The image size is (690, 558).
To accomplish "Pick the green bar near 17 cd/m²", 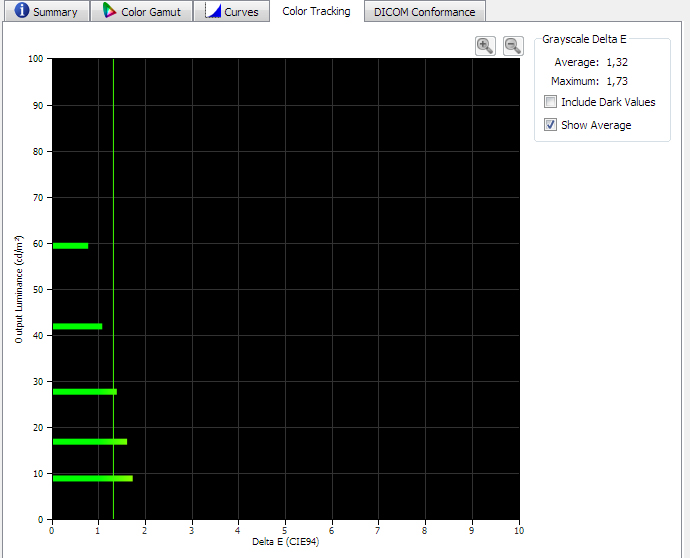I will 89,441.
